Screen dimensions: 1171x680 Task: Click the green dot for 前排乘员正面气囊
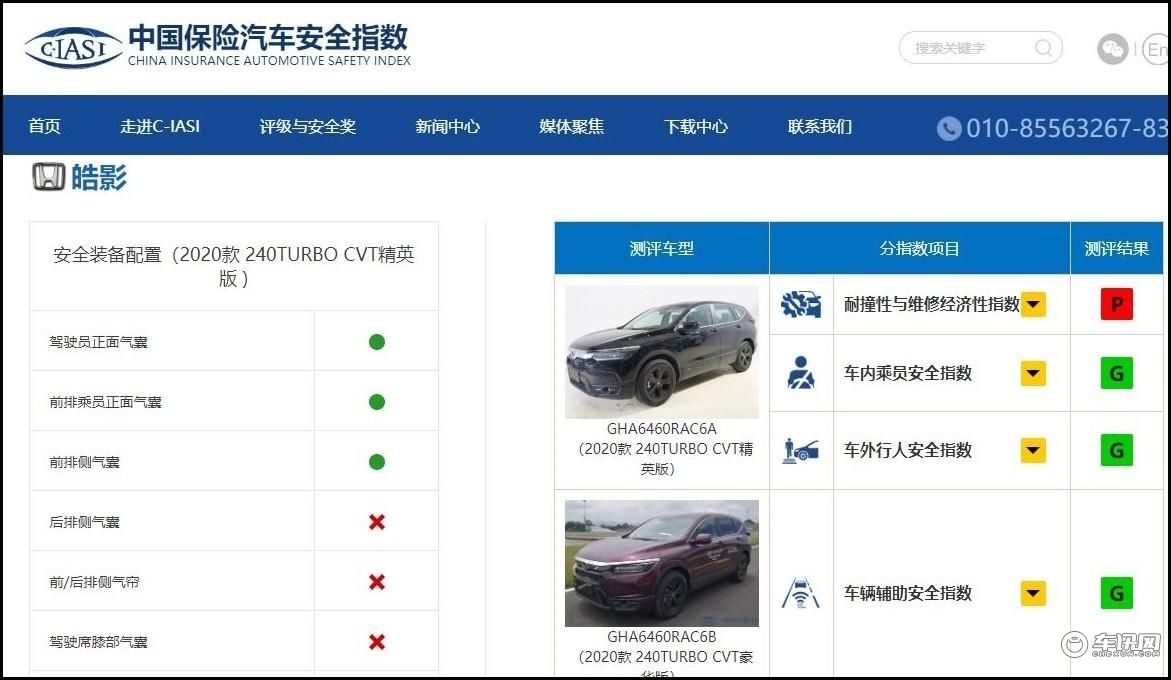(376, 402)
